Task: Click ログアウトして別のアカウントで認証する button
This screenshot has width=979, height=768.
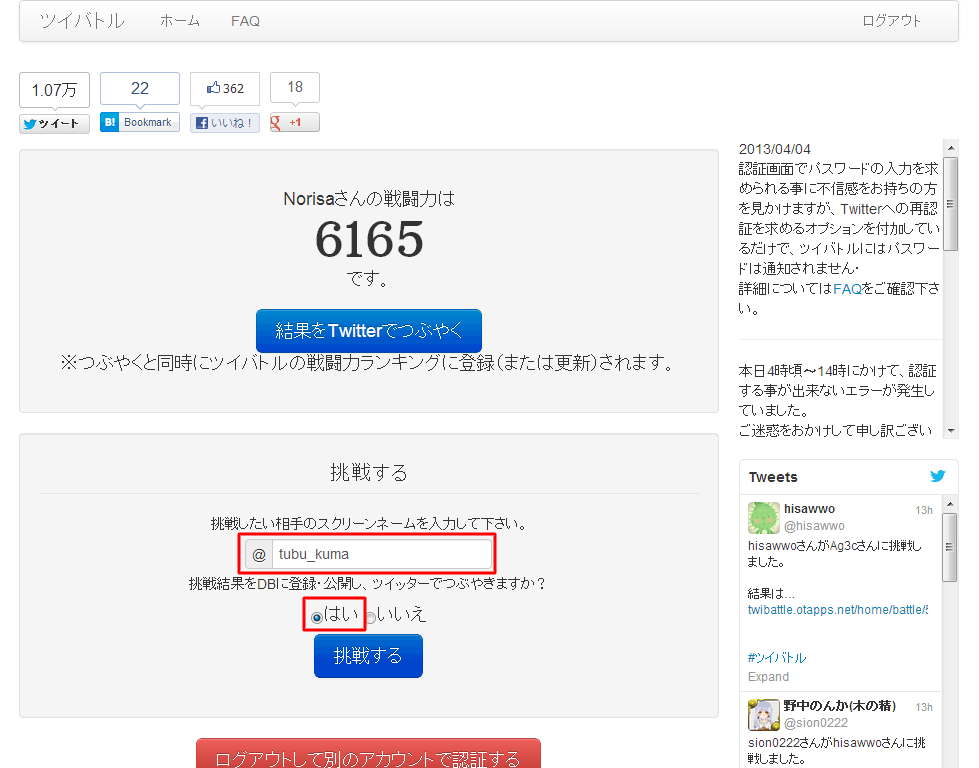Action: (368, 754)
